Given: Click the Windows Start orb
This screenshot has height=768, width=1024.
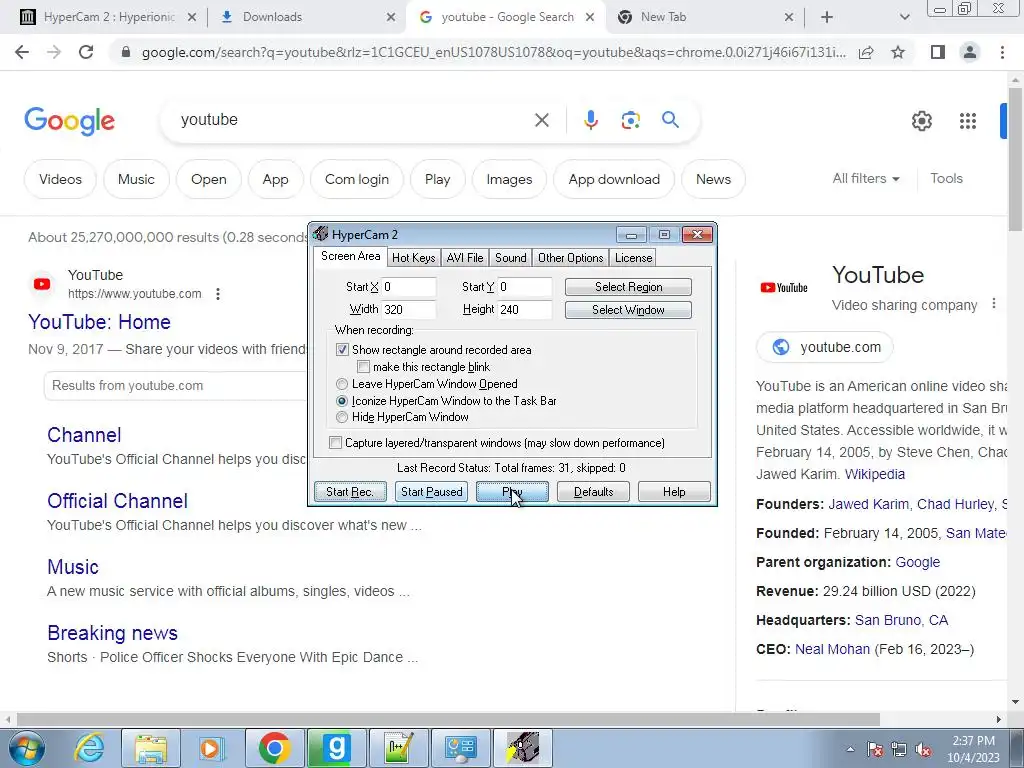Looking at the screenshot, I should pyautogui.click(x=26, y=748).
